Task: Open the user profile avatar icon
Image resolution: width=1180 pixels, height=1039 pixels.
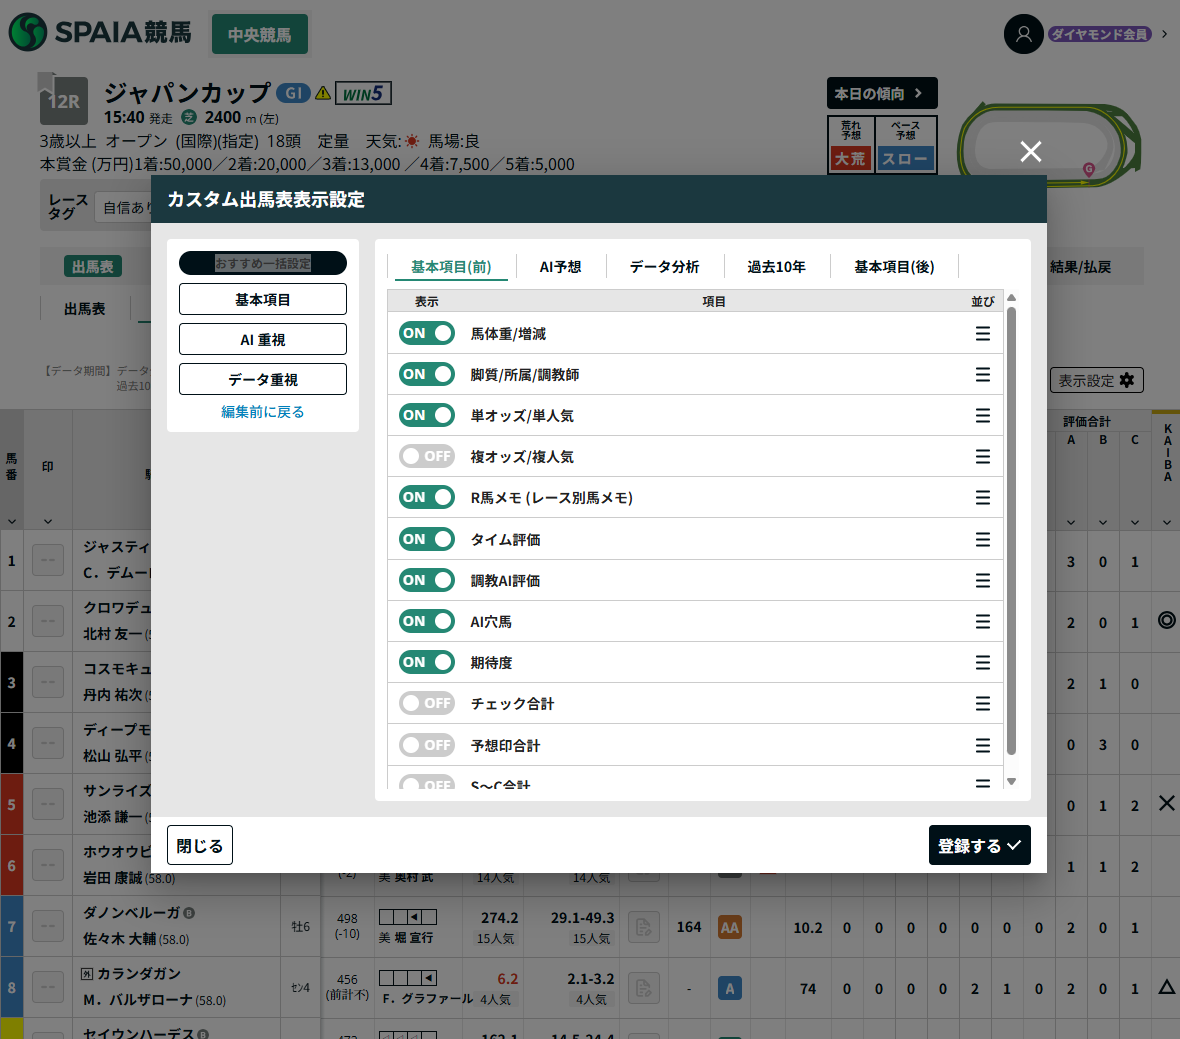Action: pyautogui.click(x=1023, y=34)
